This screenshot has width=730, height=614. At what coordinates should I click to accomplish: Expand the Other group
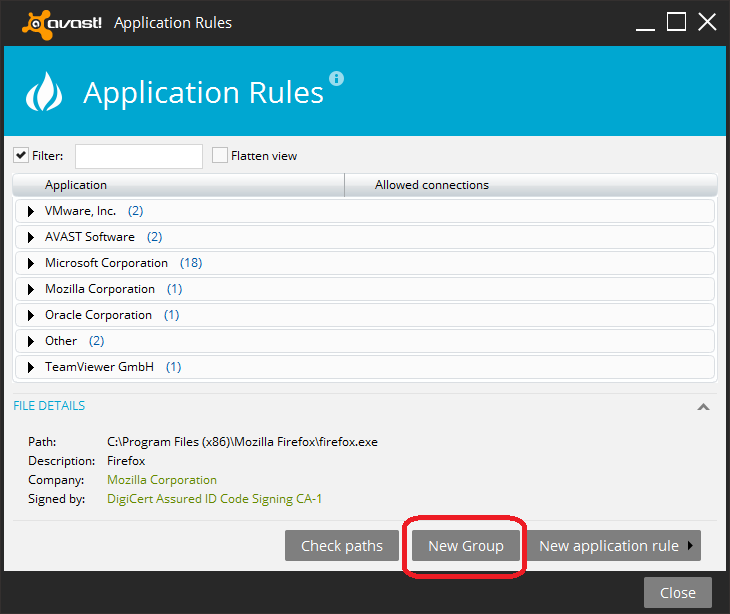(x=31, y=341)
